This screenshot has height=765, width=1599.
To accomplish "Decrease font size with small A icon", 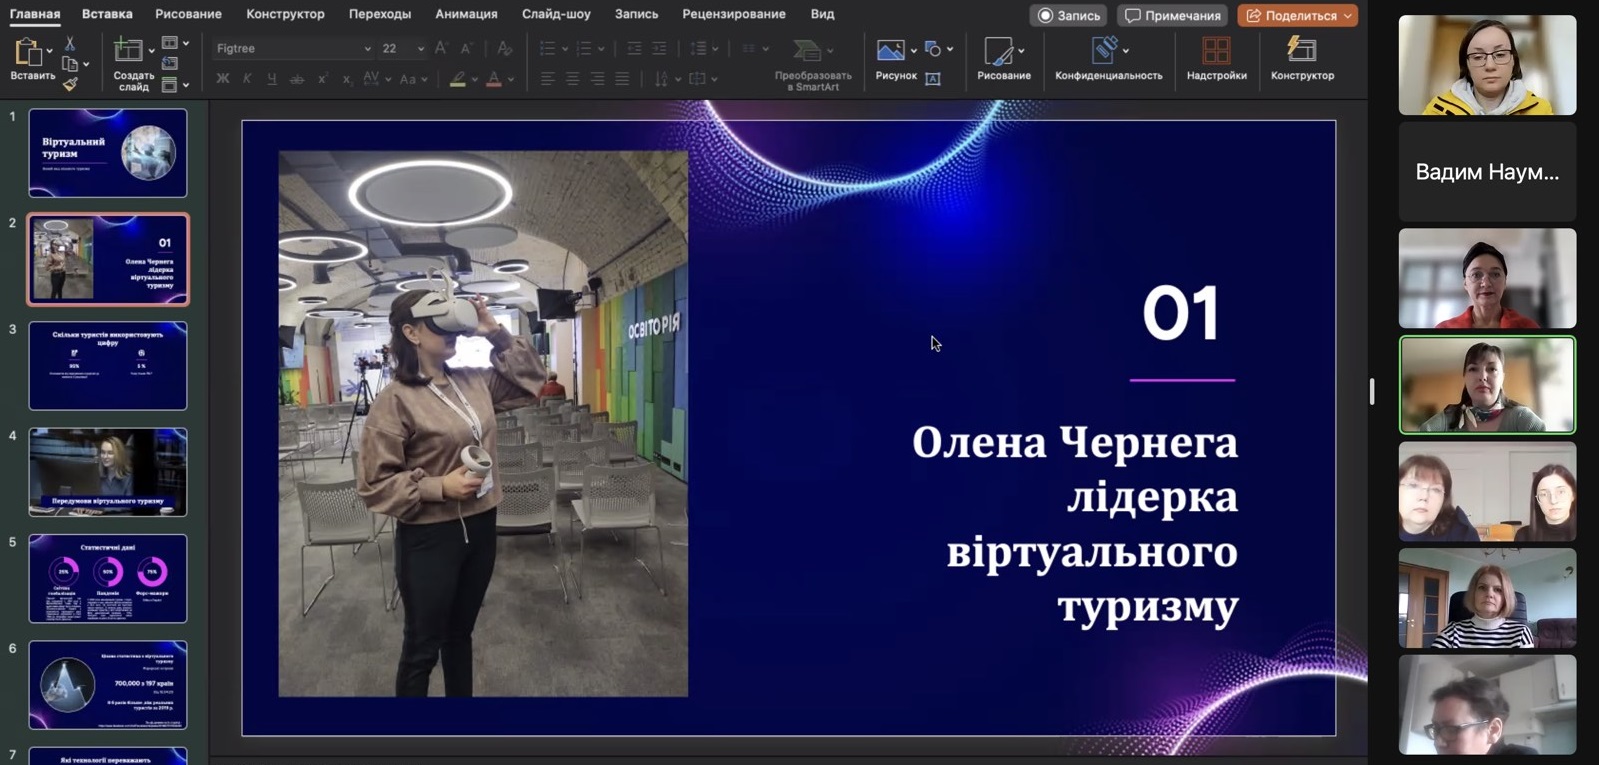I will (x=466, y=48).
